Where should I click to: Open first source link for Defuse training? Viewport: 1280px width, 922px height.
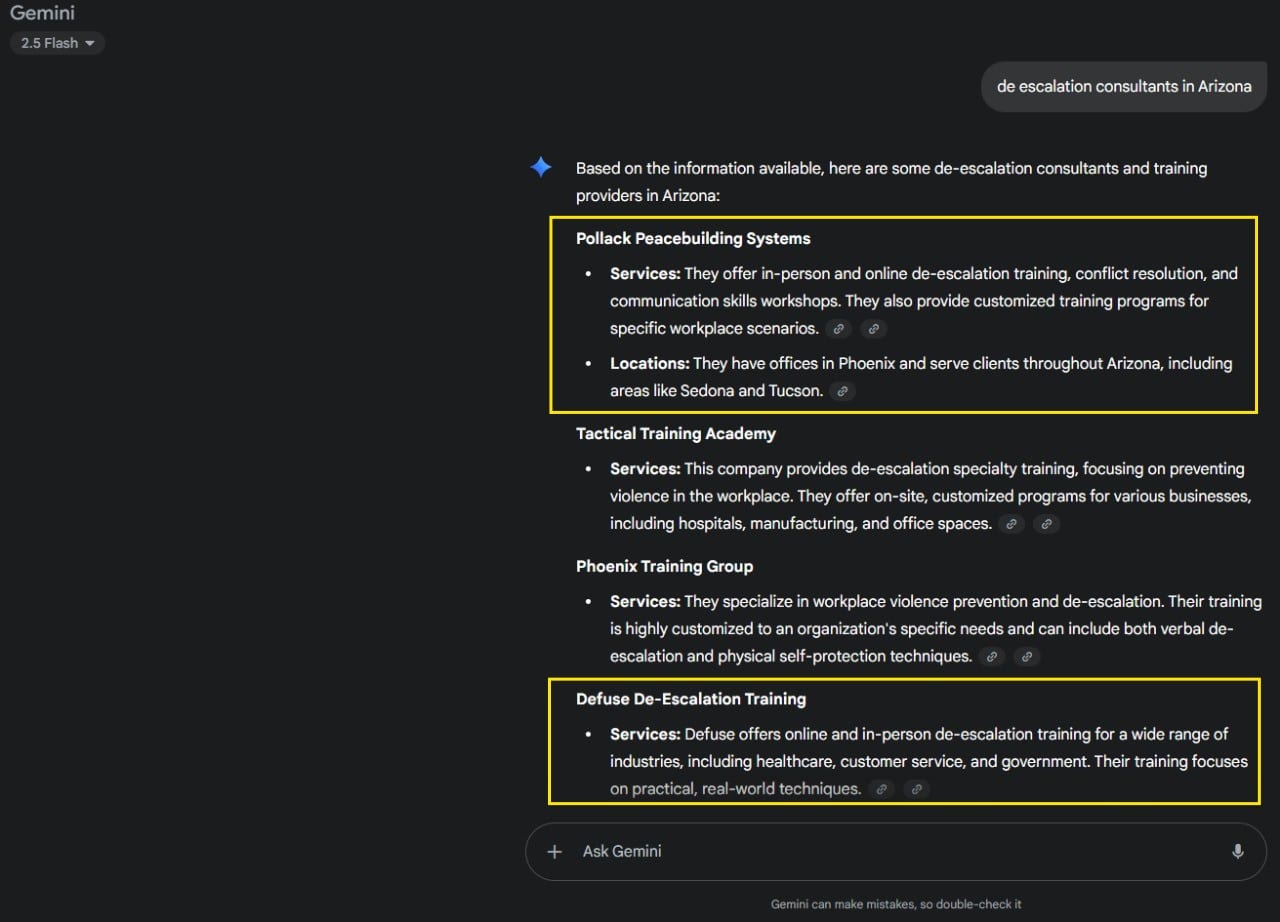click(x=881, y=789)
